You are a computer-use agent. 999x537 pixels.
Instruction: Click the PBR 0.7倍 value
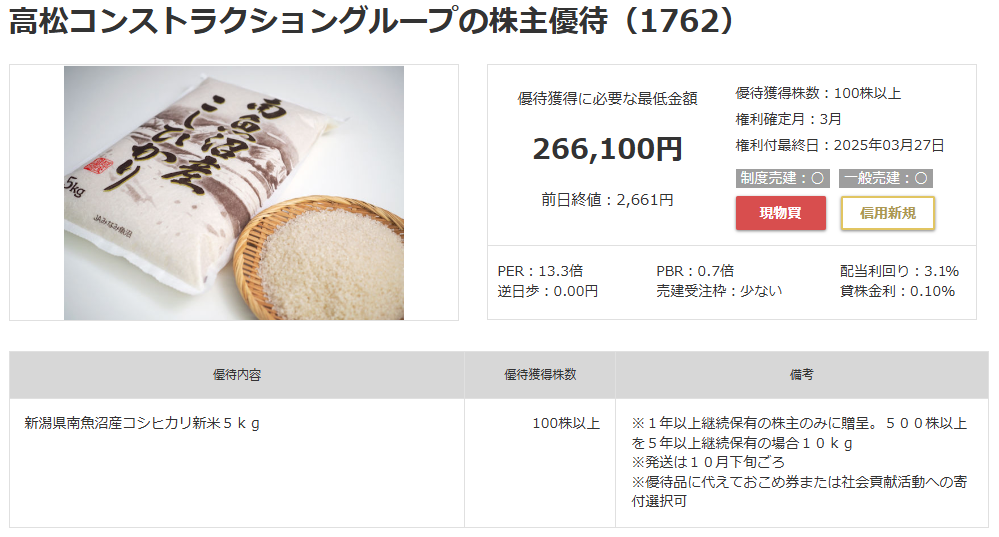click(695, 271)
